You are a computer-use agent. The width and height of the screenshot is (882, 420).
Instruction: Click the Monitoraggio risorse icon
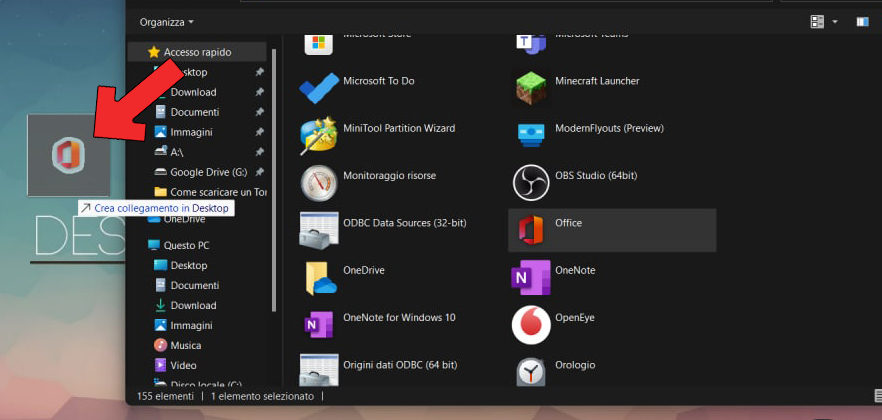(320, 182)
